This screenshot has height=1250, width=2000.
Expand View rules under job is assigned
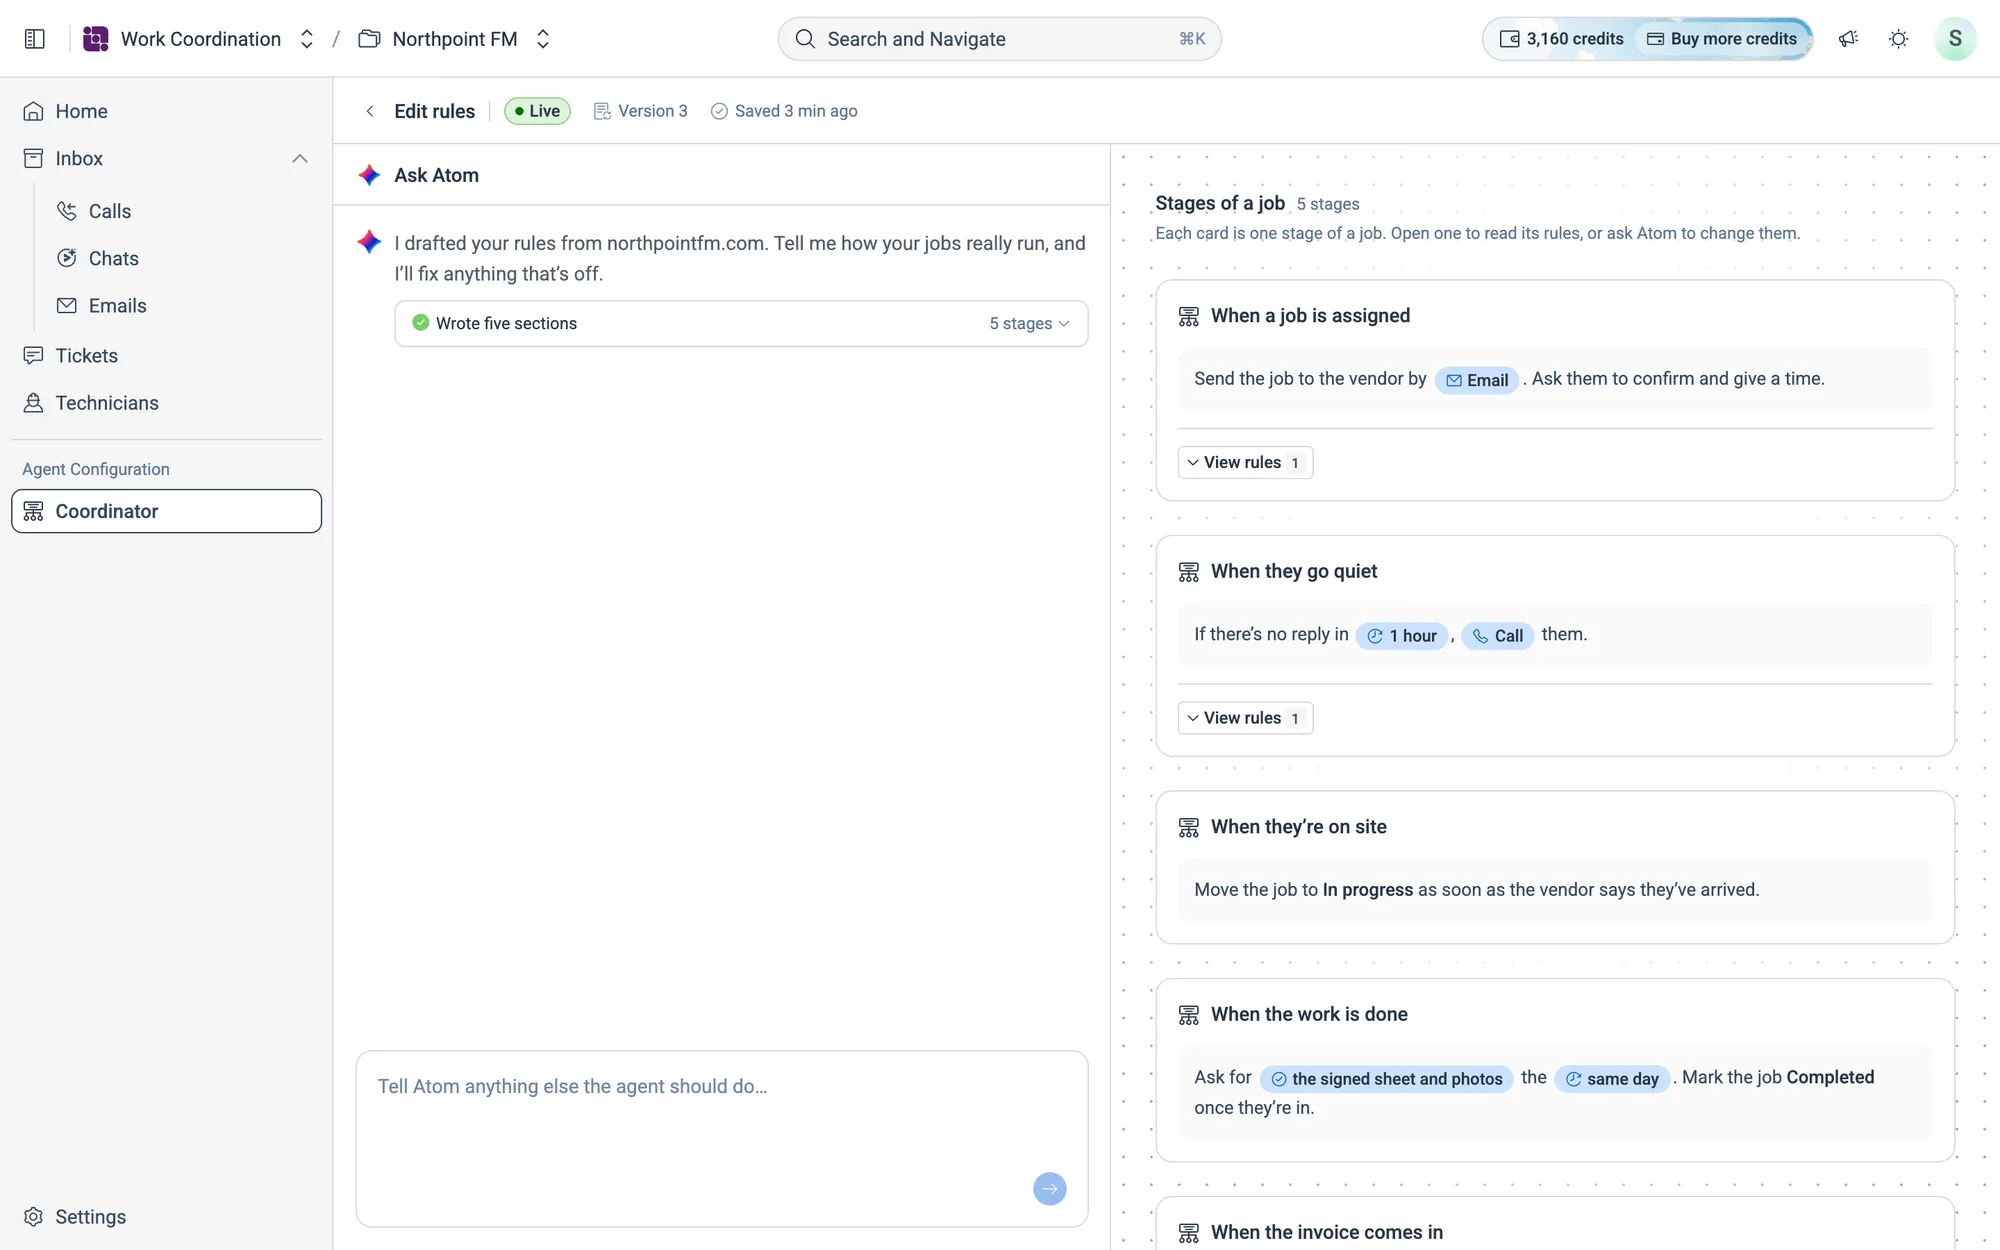pos(1245,462)
